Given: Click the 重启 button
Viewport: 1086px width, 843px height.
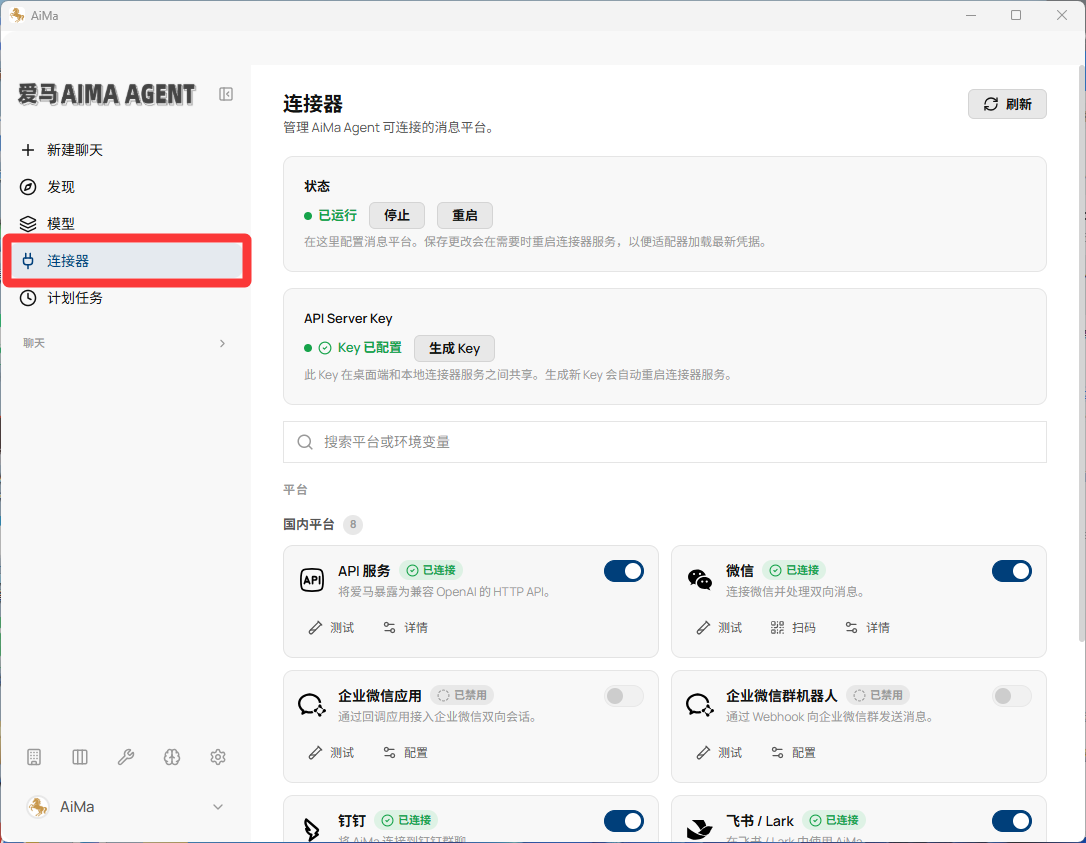Looking at the screenshot, I should (465, 215).
